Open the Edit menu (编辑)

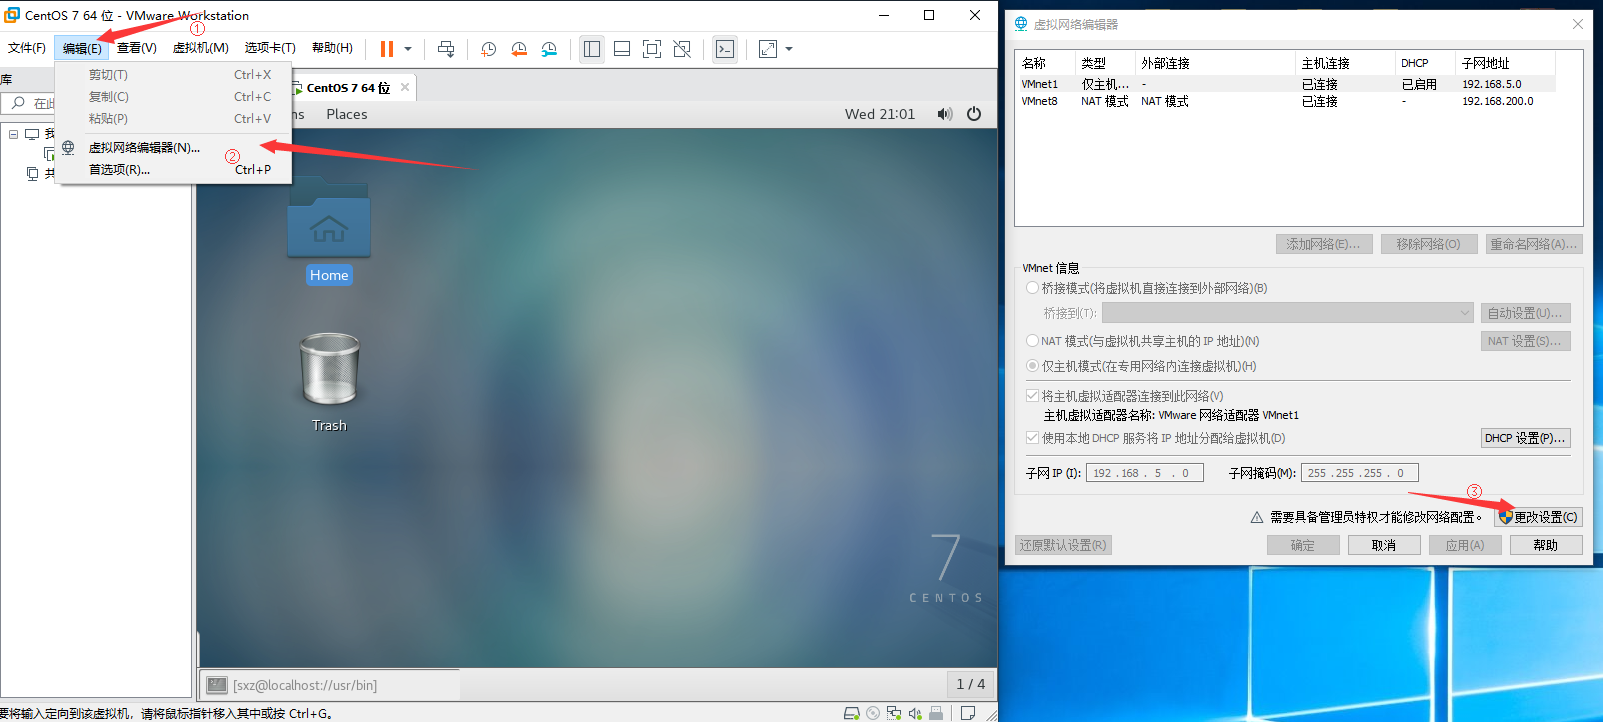[x=82, y=48]
